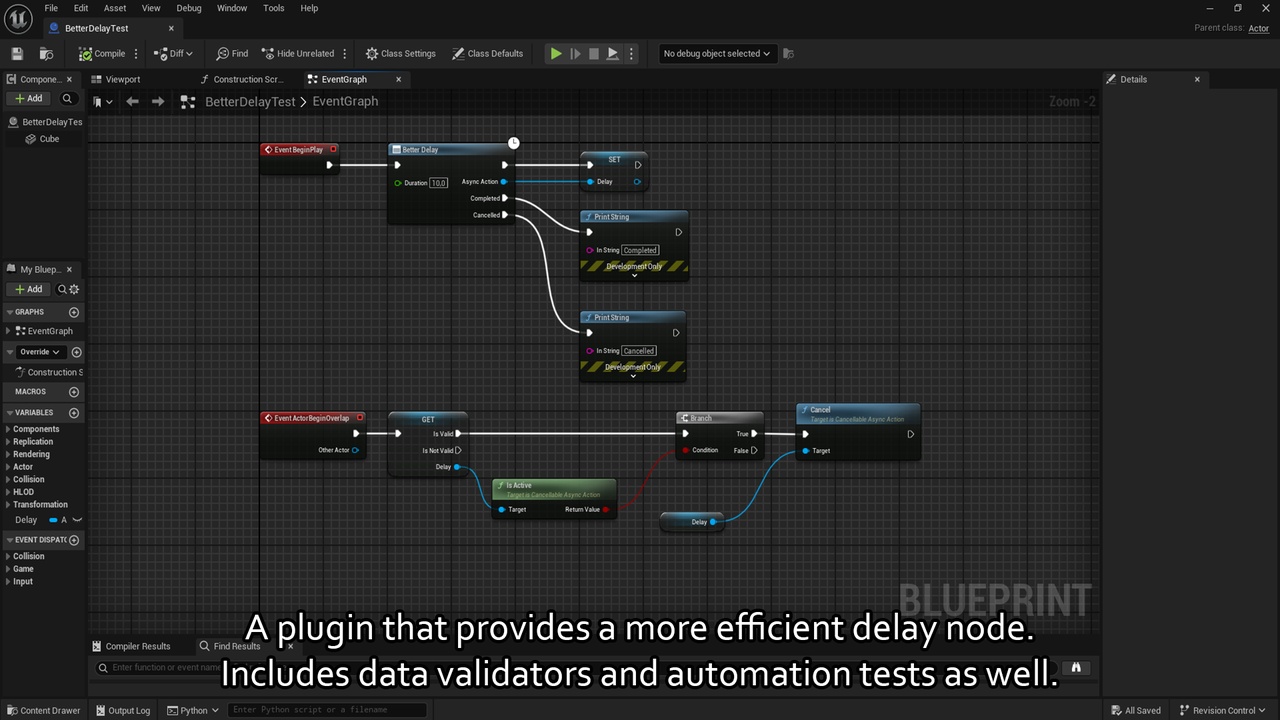Add a new graph with the plus icon
The height and width of the screenshot is (720, 1280).
pos(74,312)
